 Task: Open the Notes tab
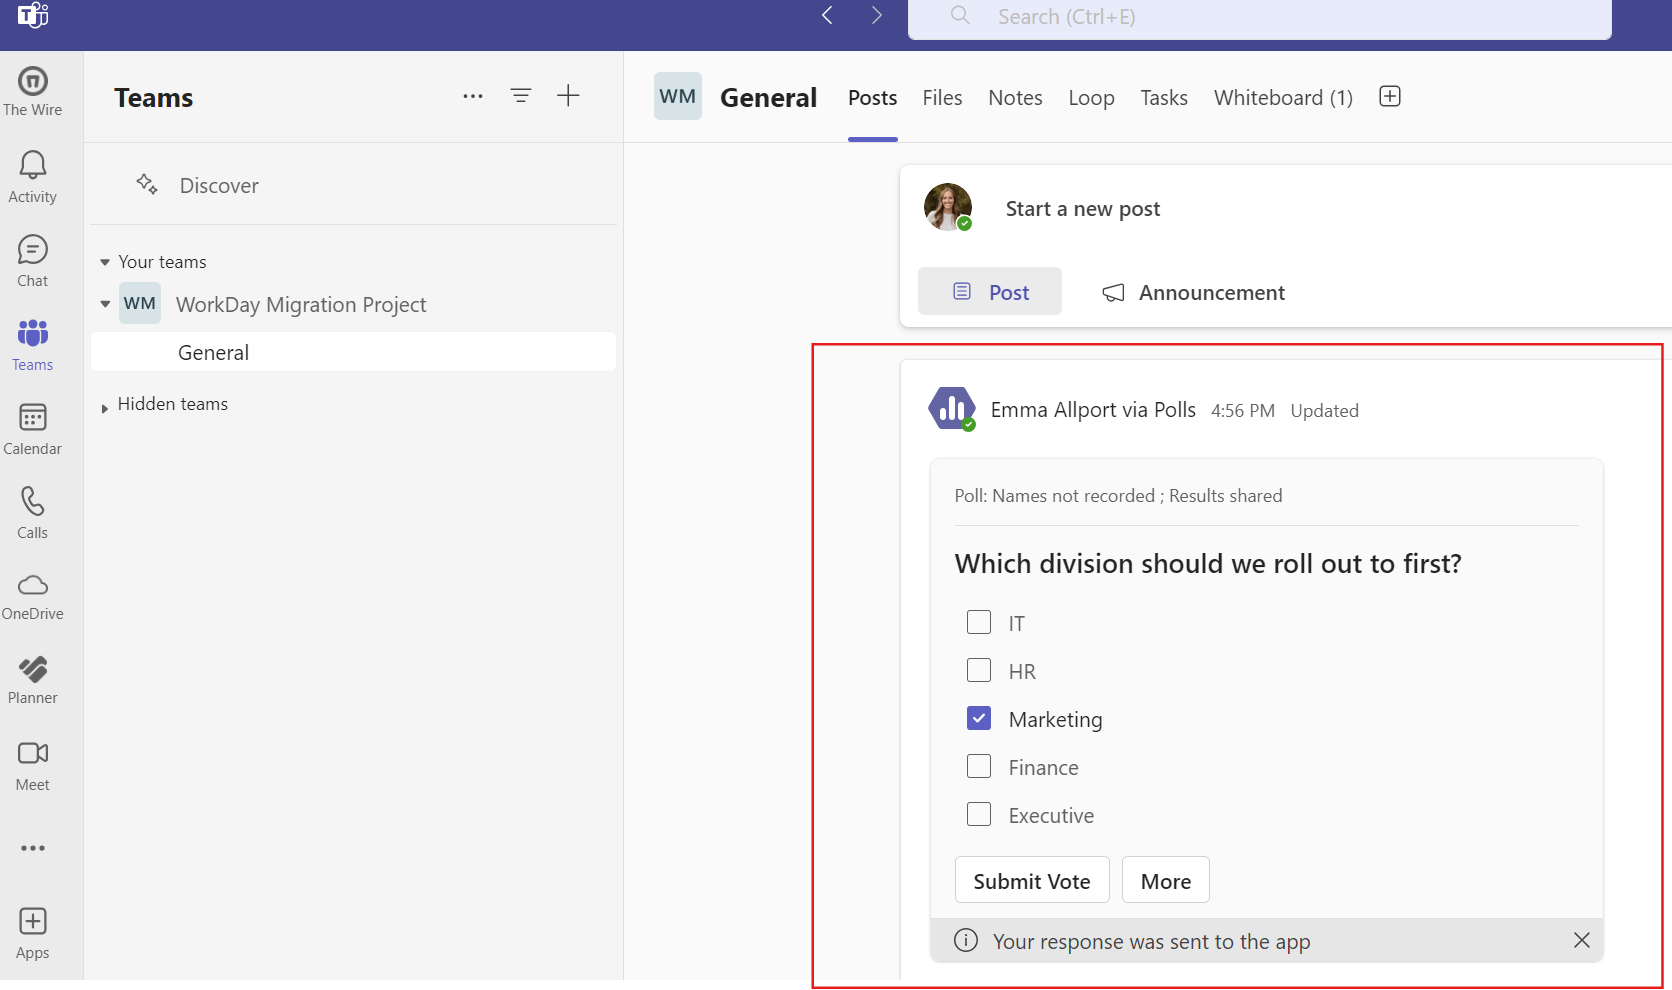pos(1015,98)
